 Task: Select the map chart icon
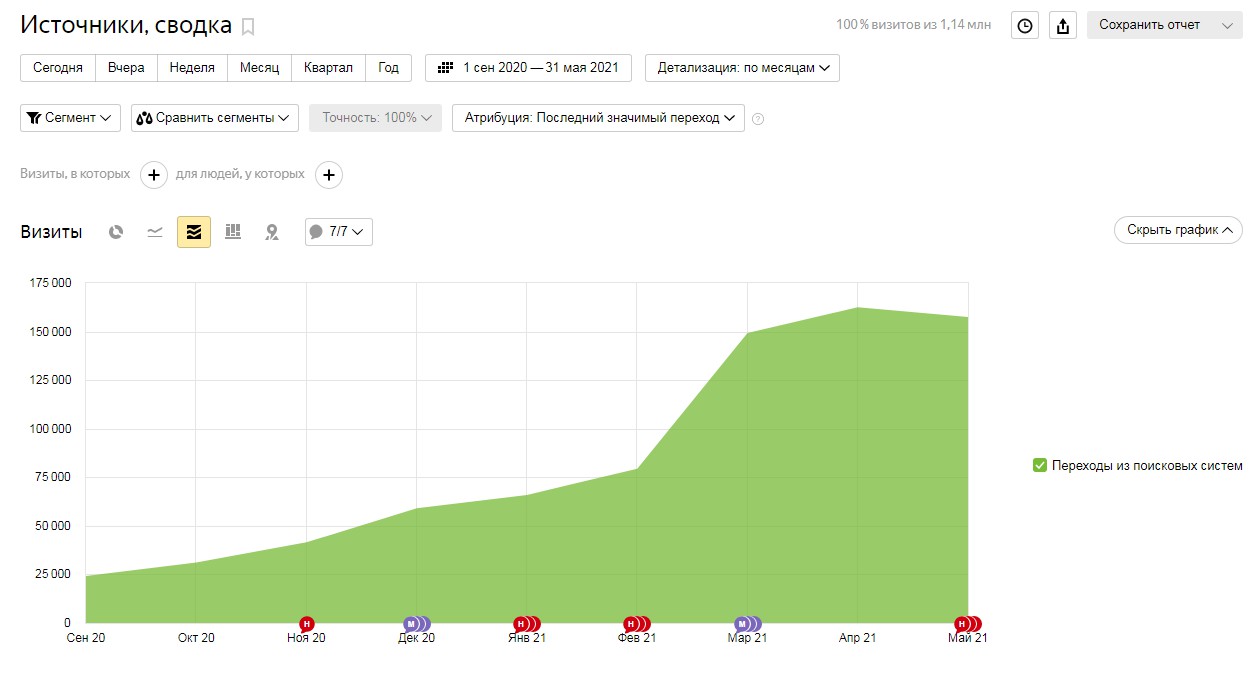pyautogui.click(x=272, y=232)
